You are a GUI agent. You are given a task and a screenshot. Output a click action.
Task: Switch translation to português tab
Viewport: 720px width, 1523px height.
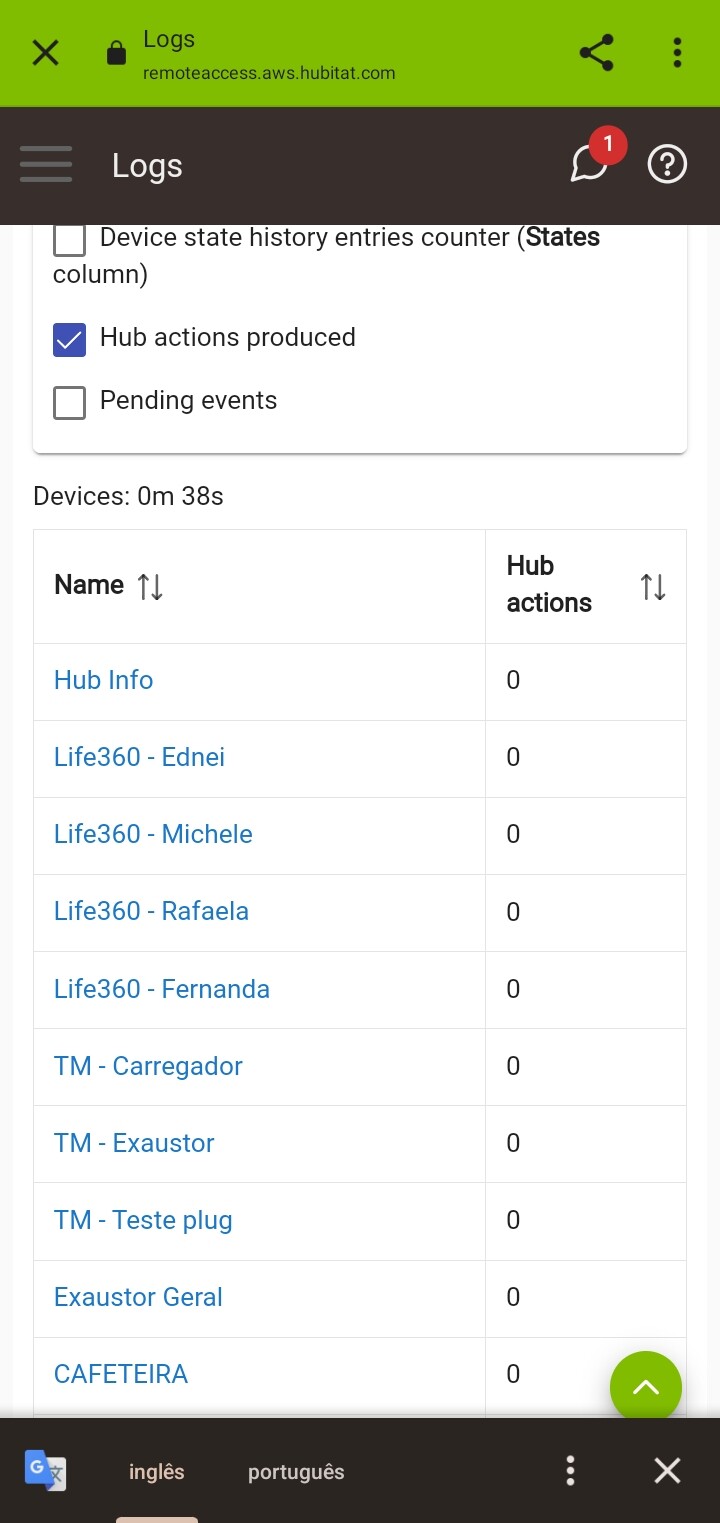click(296, 1472)
